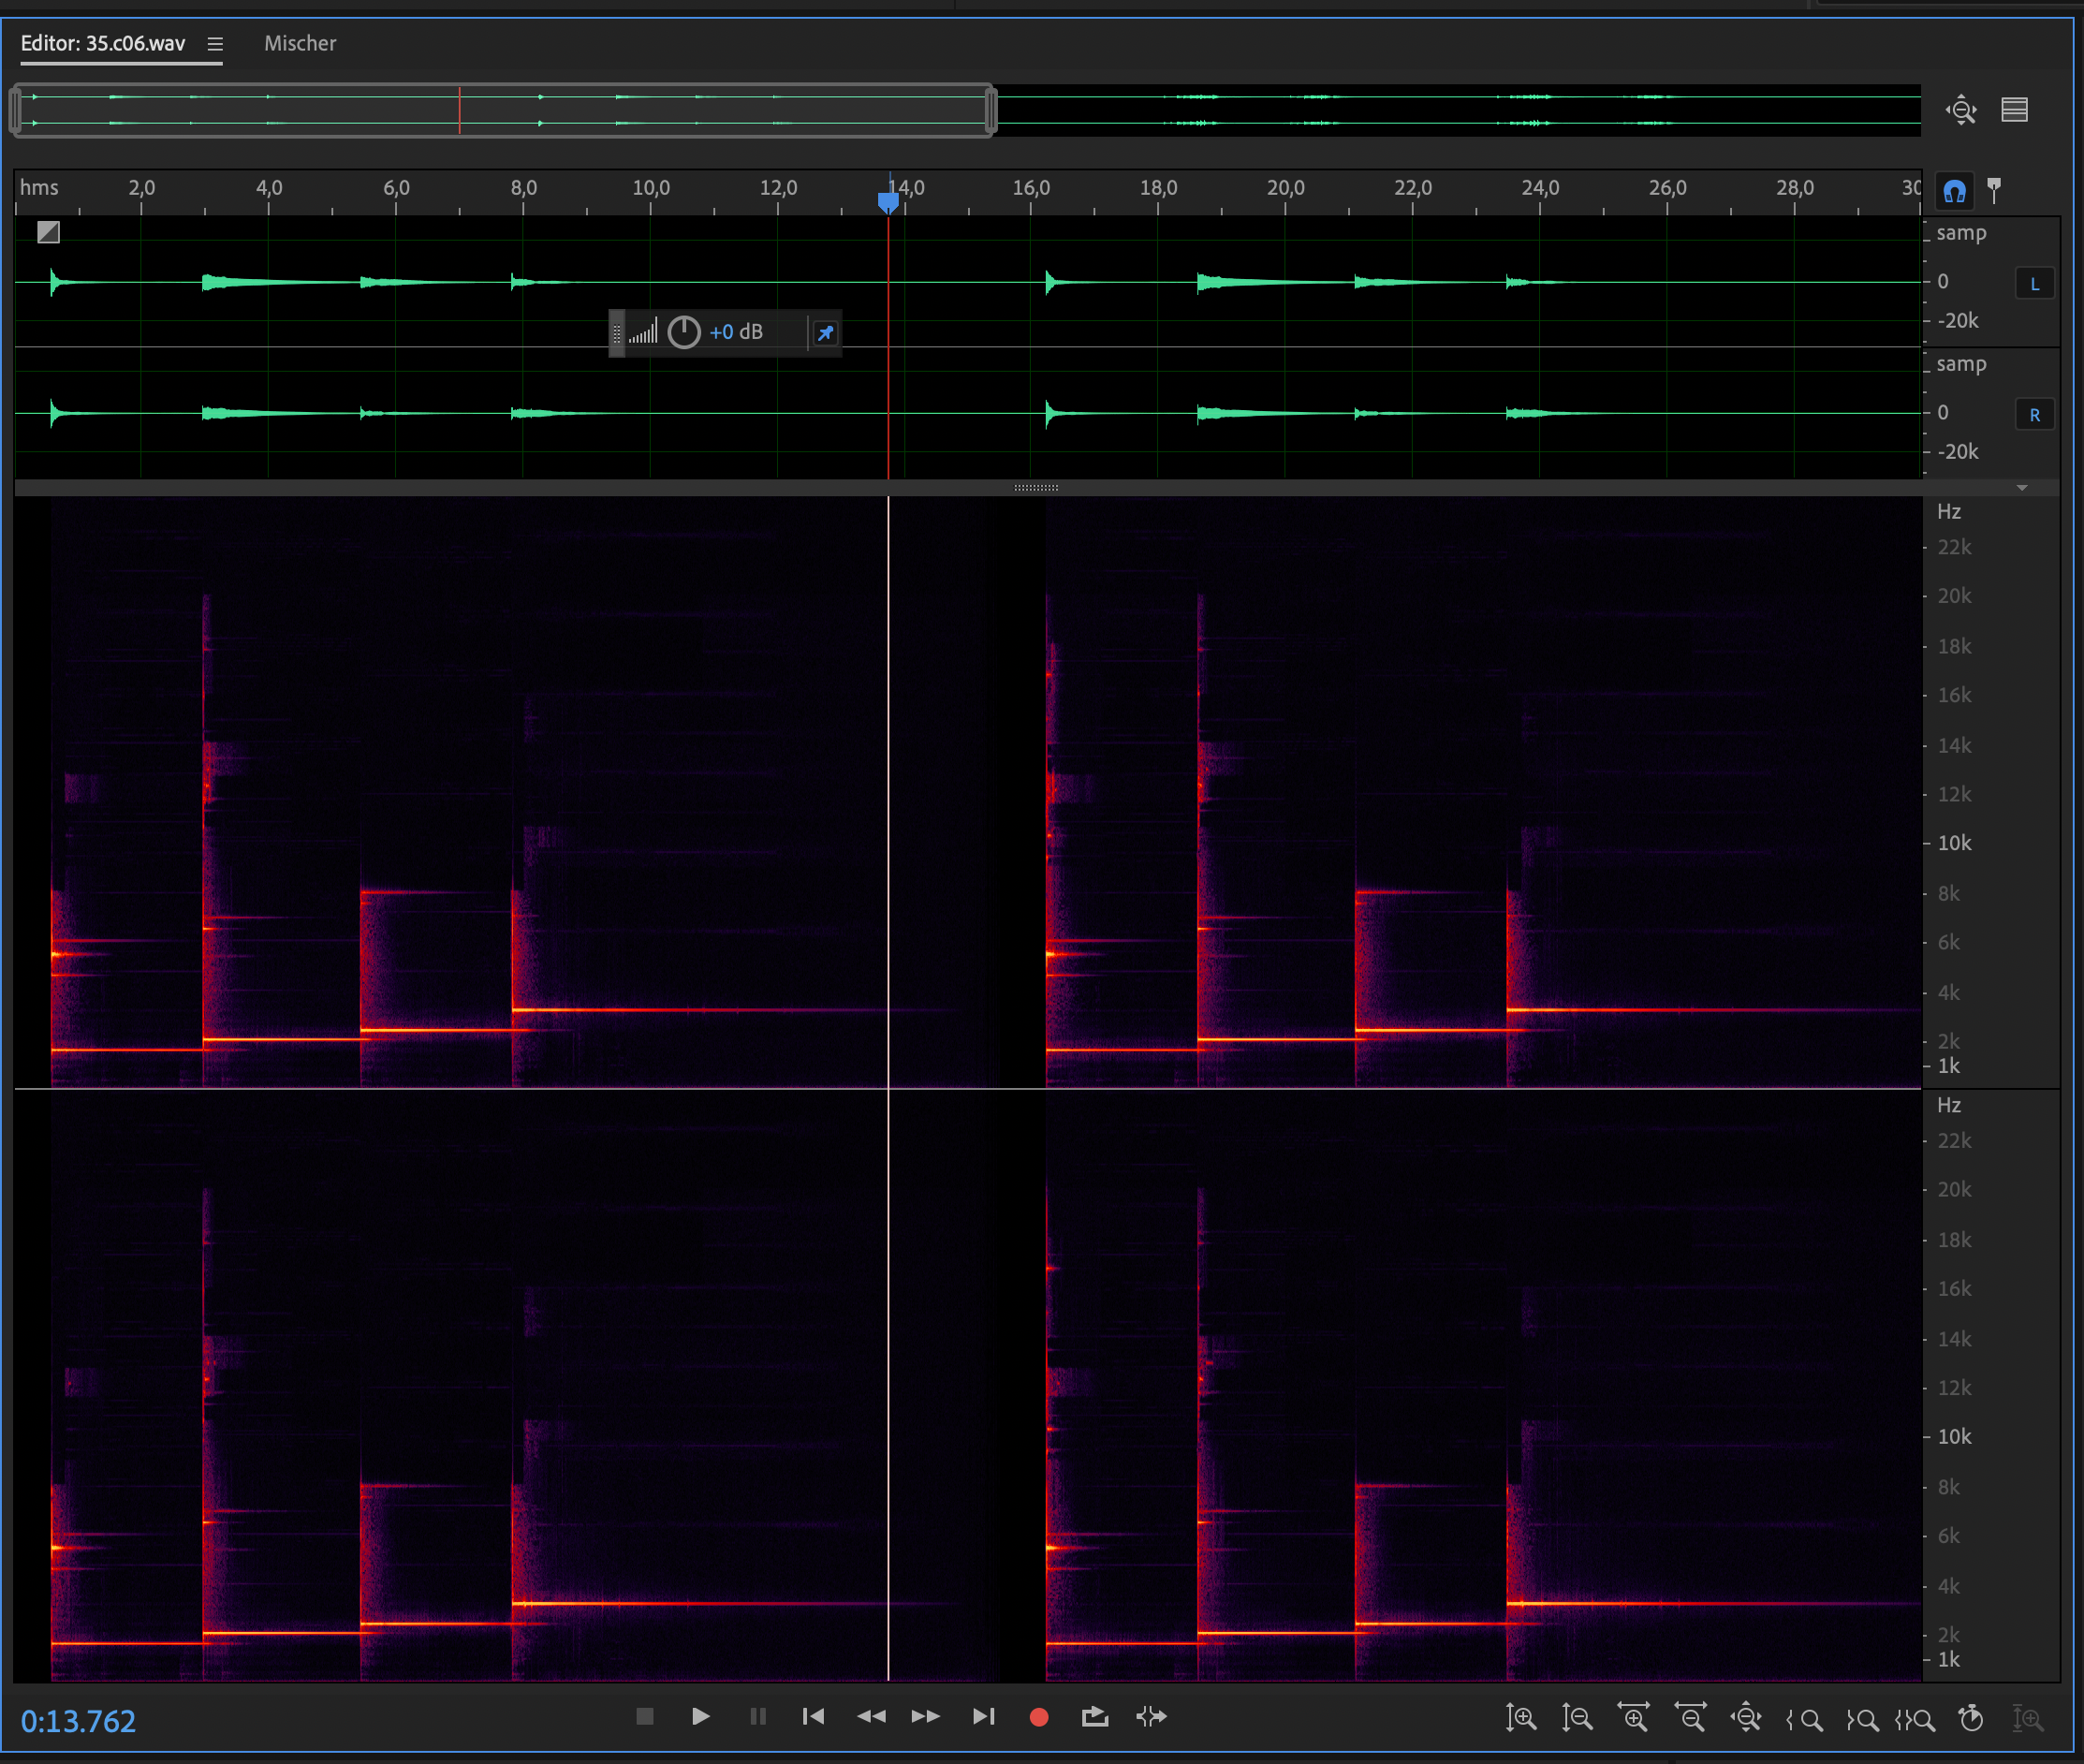Click Zoom Out Full bottom icon
This screenshot has width=2084, height=1764.
pyautogui.click(x=1746, y=1718)
